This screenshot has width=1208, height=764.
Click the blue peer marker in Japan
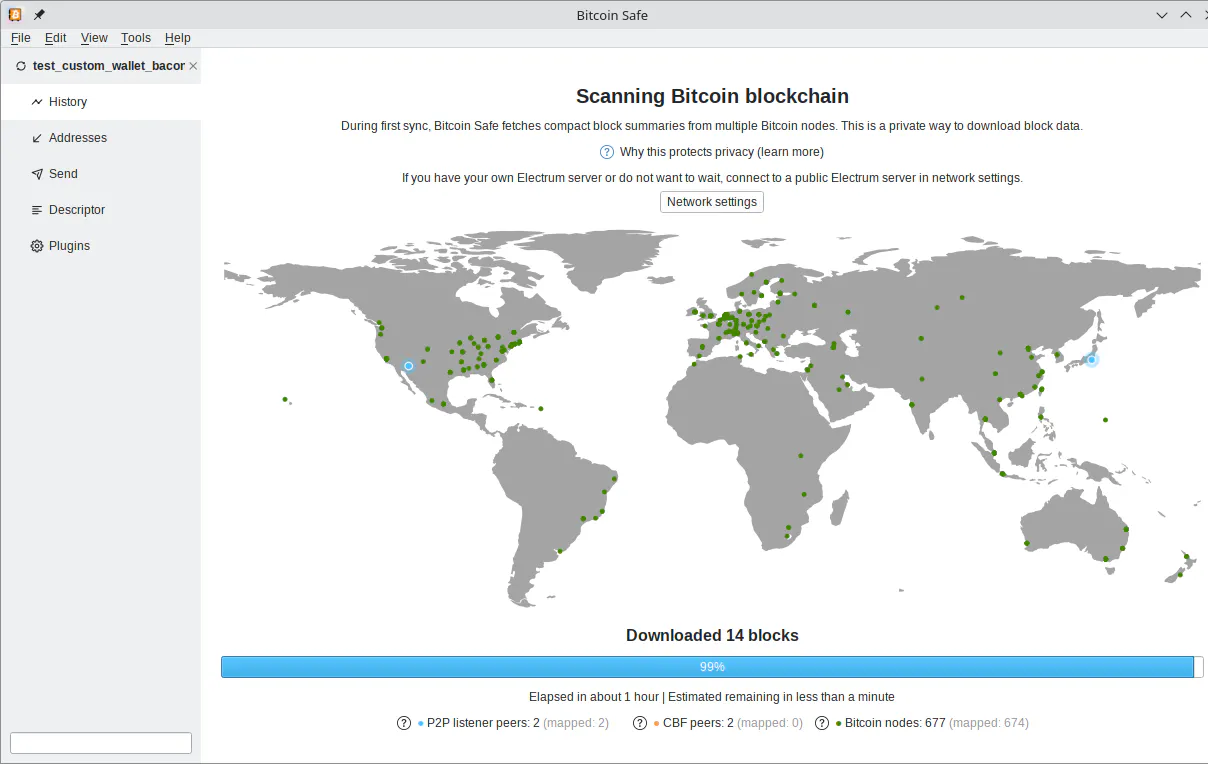point(1092,360)
